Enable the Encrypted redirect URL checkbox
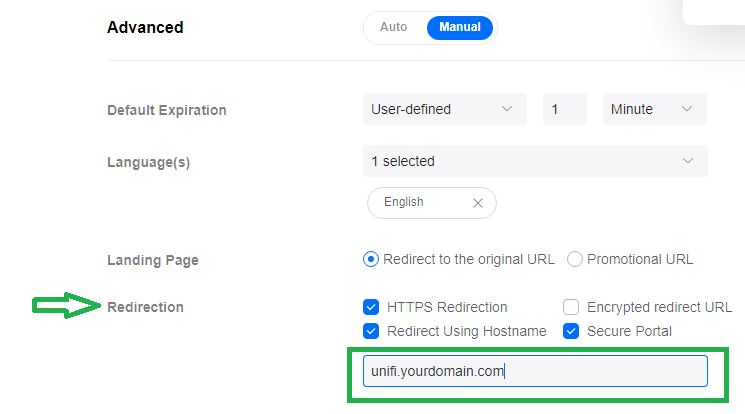Viewport: 745px width, 414px height. [x=571, y=307]
